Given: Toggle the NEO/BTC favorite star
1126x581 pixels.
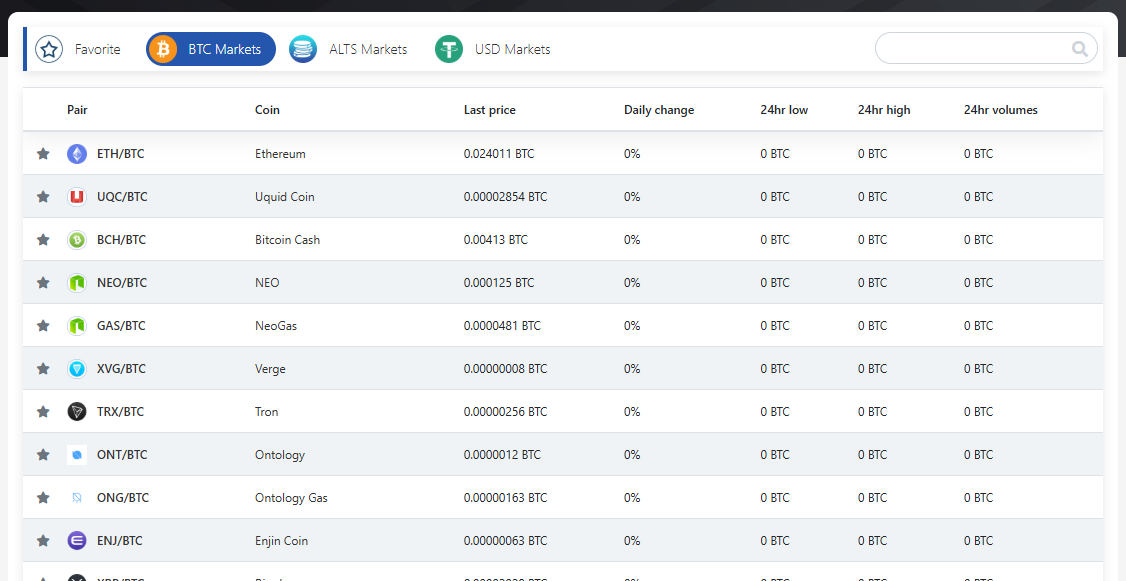Looking at the screenshot, I should [x=43, y=283].
